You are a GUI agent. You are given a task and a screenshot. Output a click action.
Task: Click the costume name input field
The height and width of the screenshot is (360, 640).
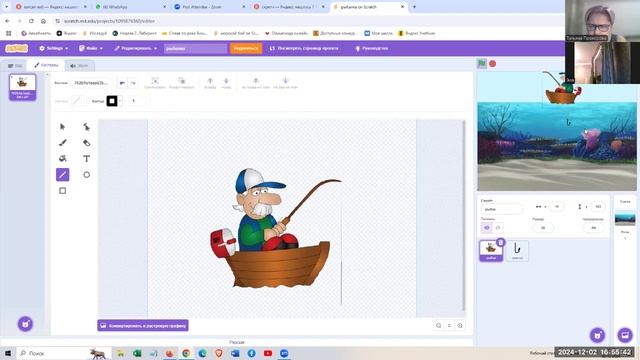91,83
